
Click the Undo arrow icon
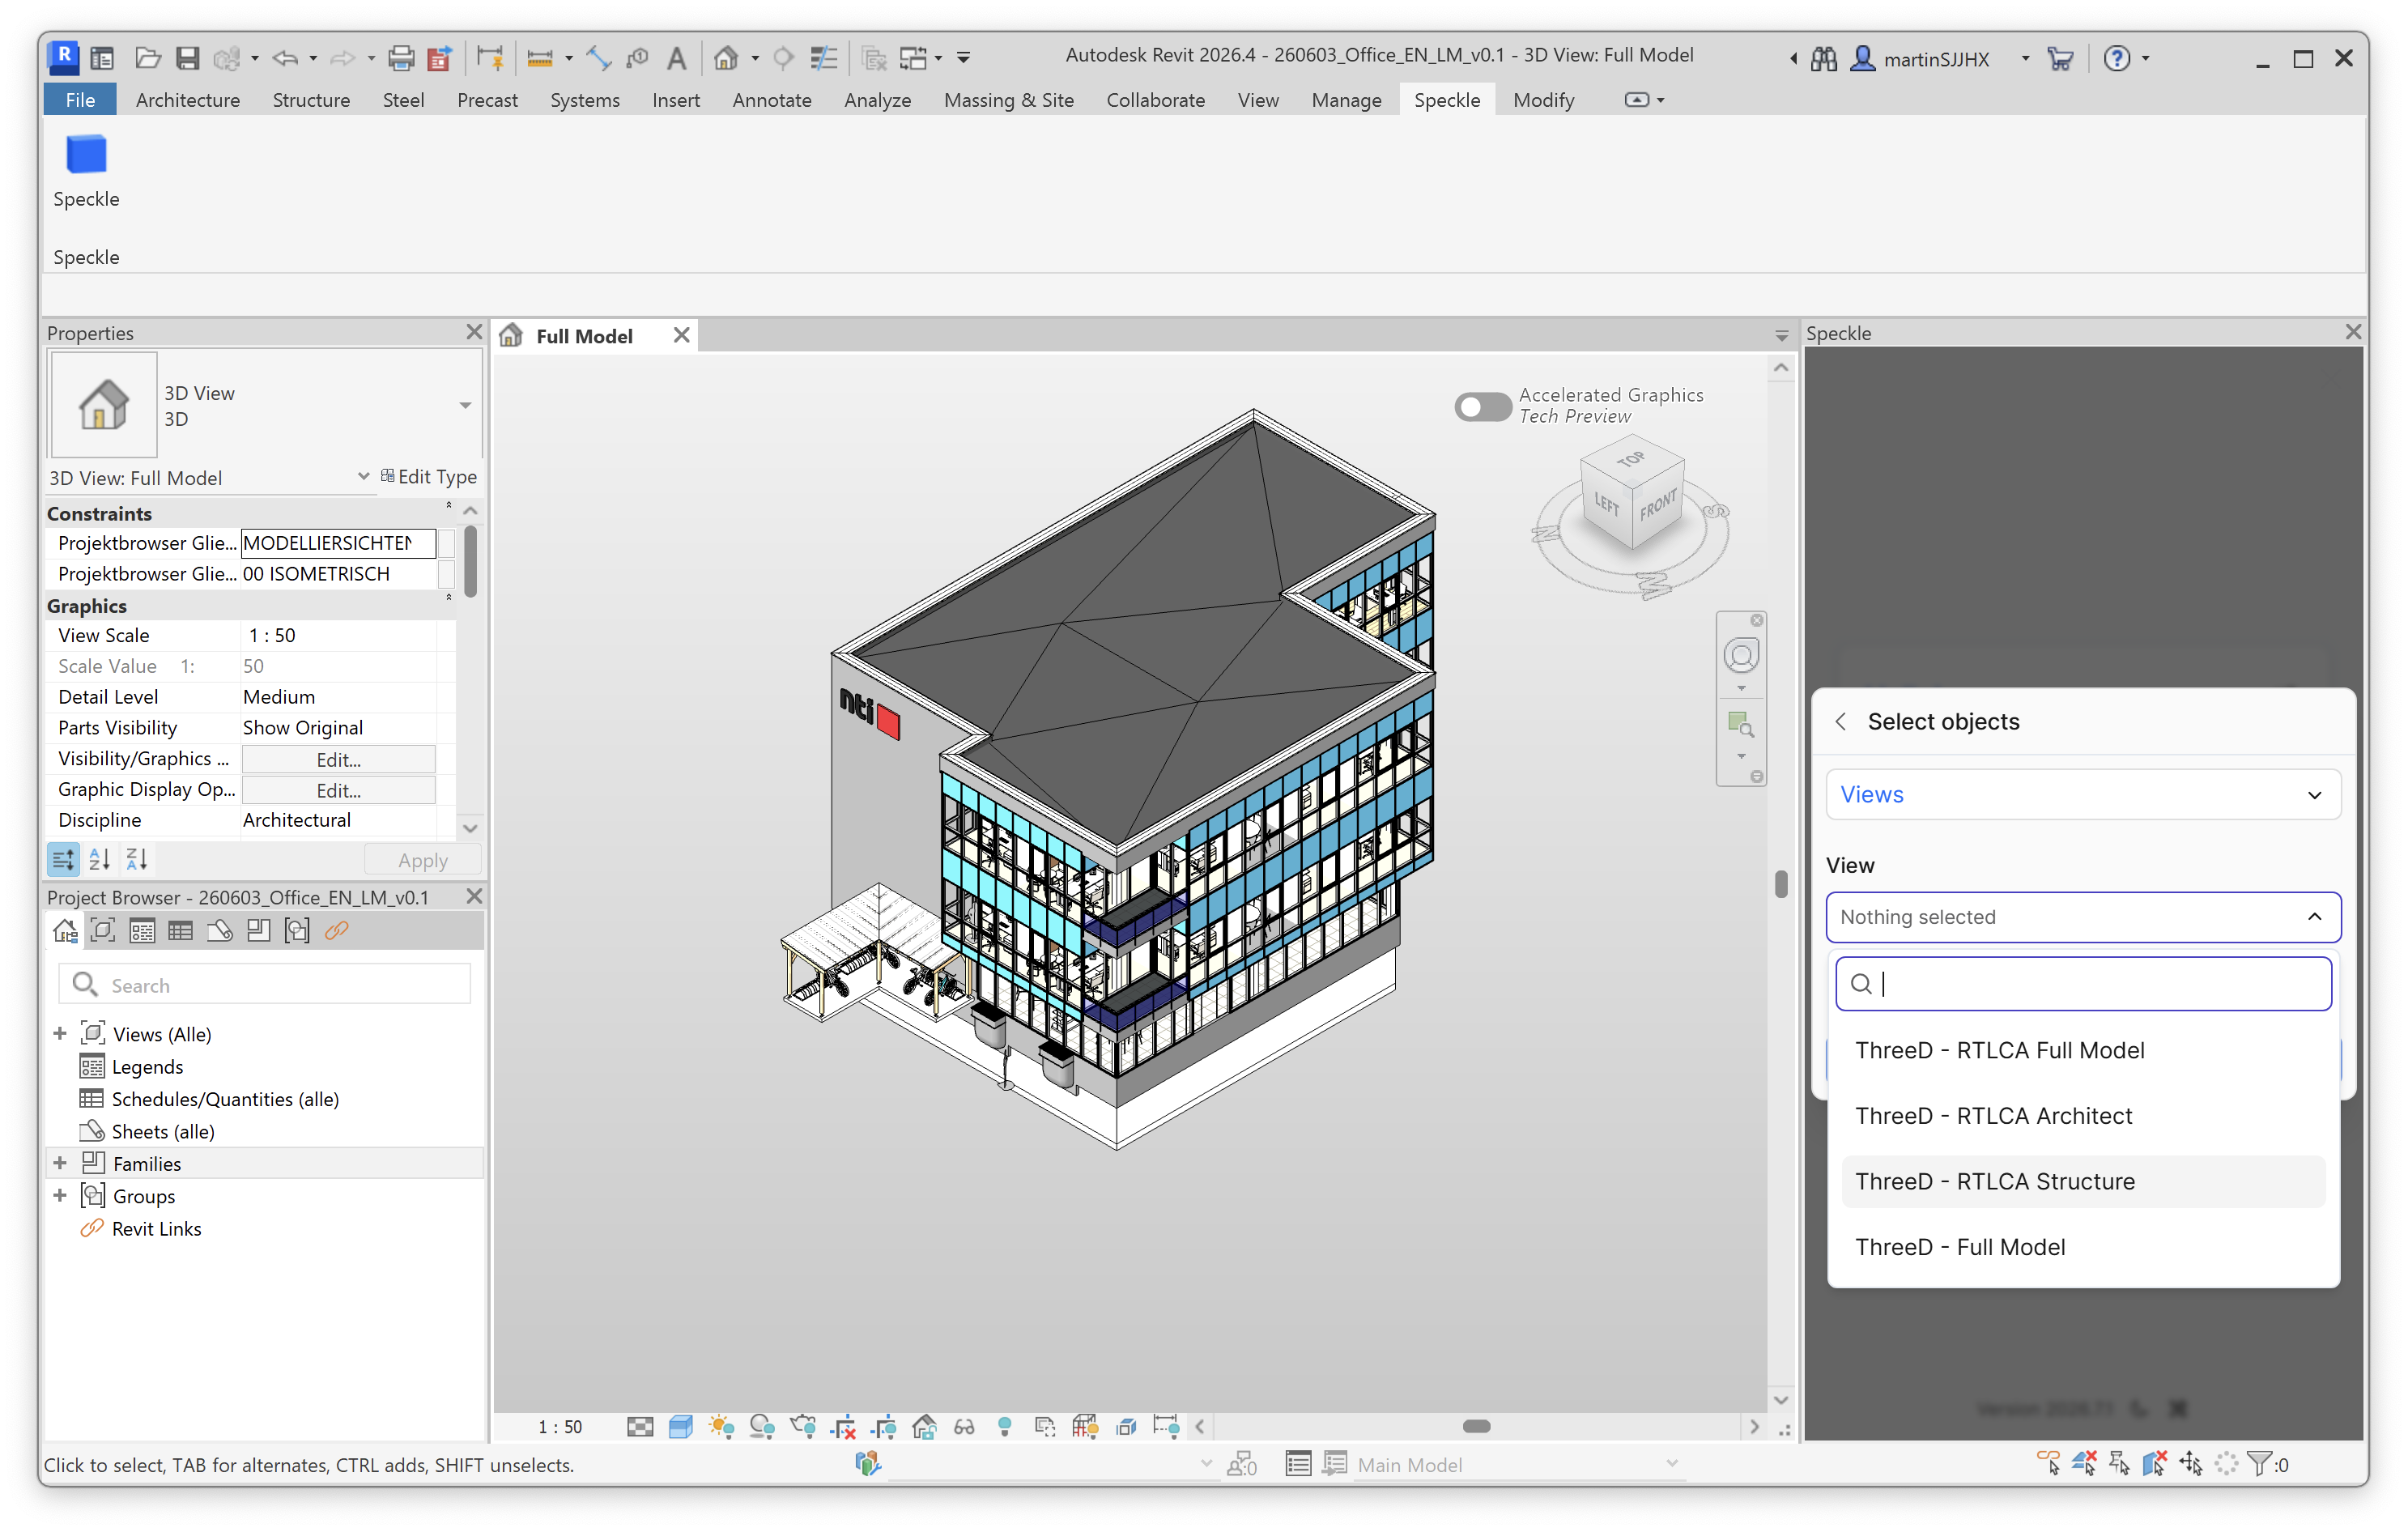point(285,58)
